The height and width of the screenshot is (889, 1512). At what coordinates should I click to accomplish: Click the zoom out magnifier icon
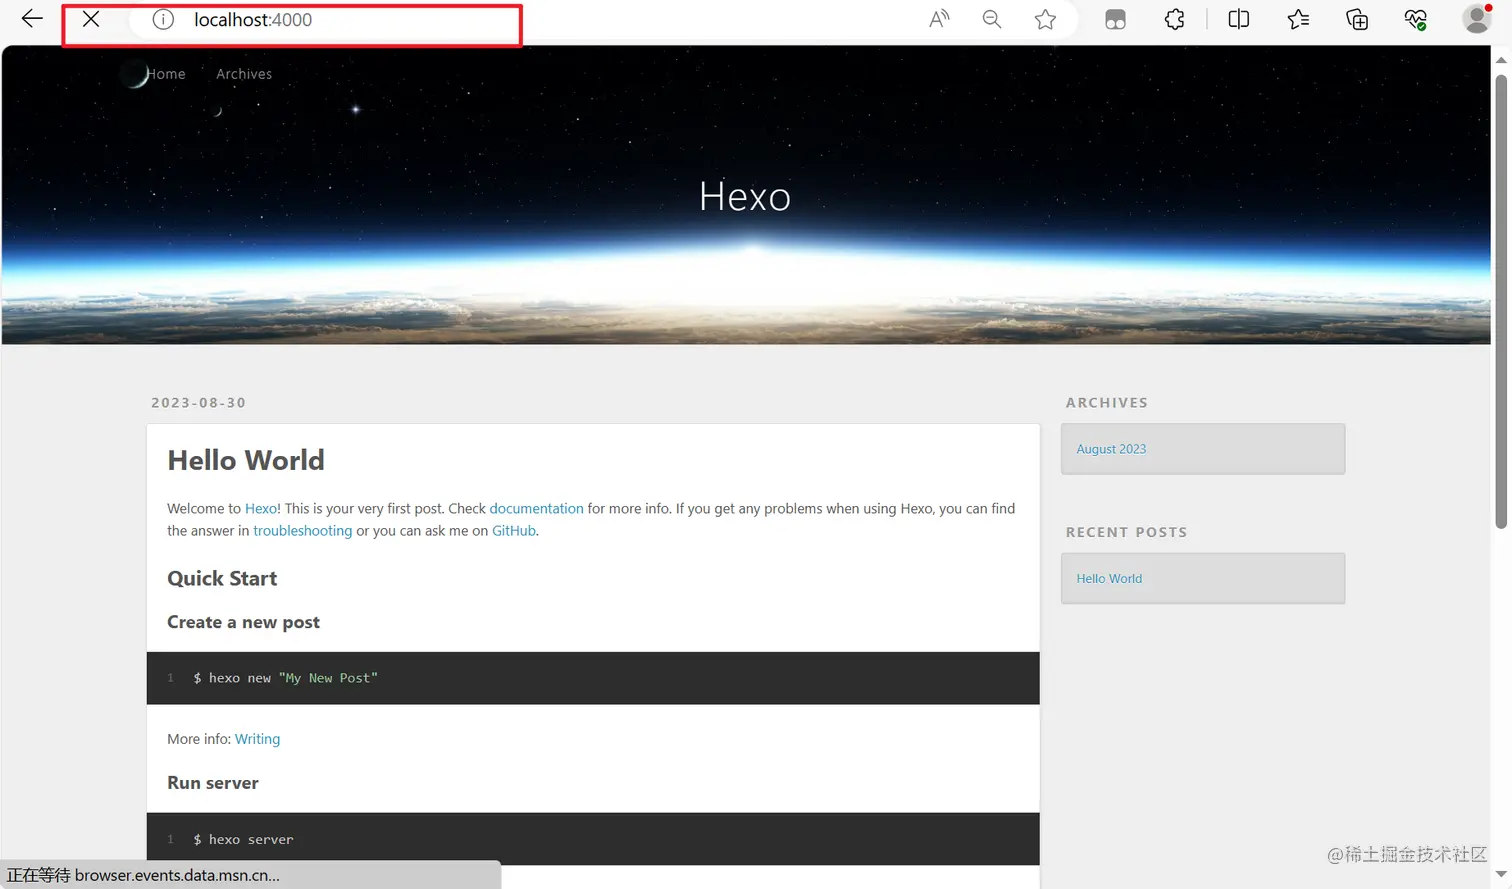tap(992, 19)
